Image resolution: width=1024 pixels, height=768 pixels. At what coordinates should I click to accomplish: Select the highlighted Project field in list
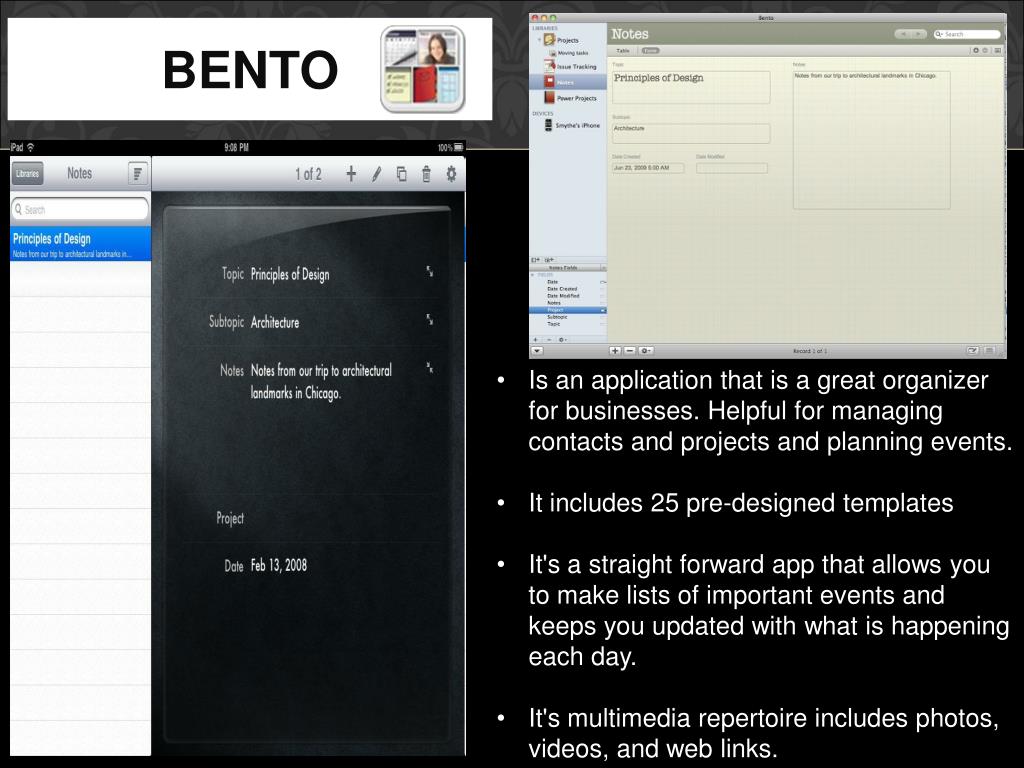(568, 310)
